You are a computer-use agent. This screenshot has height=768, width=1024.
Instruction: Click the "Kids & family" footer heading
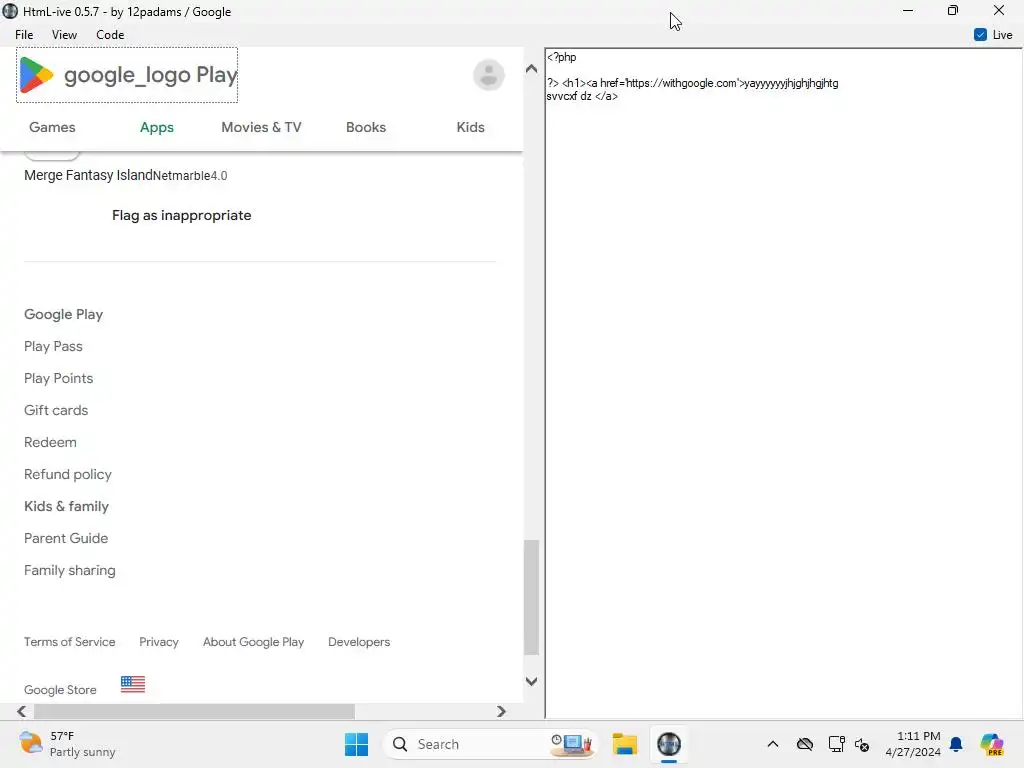[x=66, y=506]
